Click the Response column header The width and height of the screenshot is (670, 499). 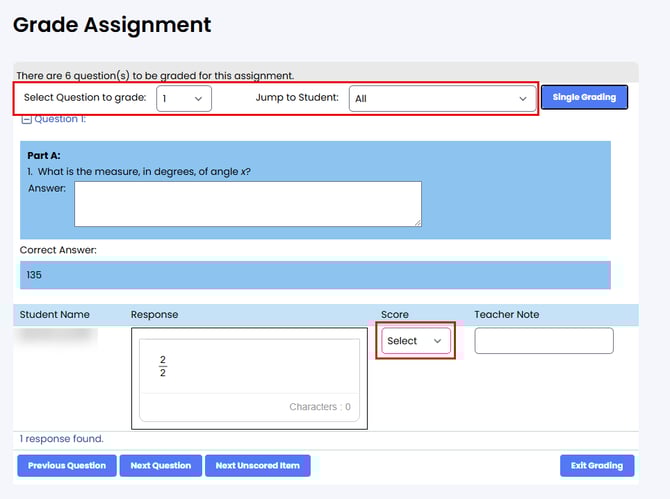(154, 314)
